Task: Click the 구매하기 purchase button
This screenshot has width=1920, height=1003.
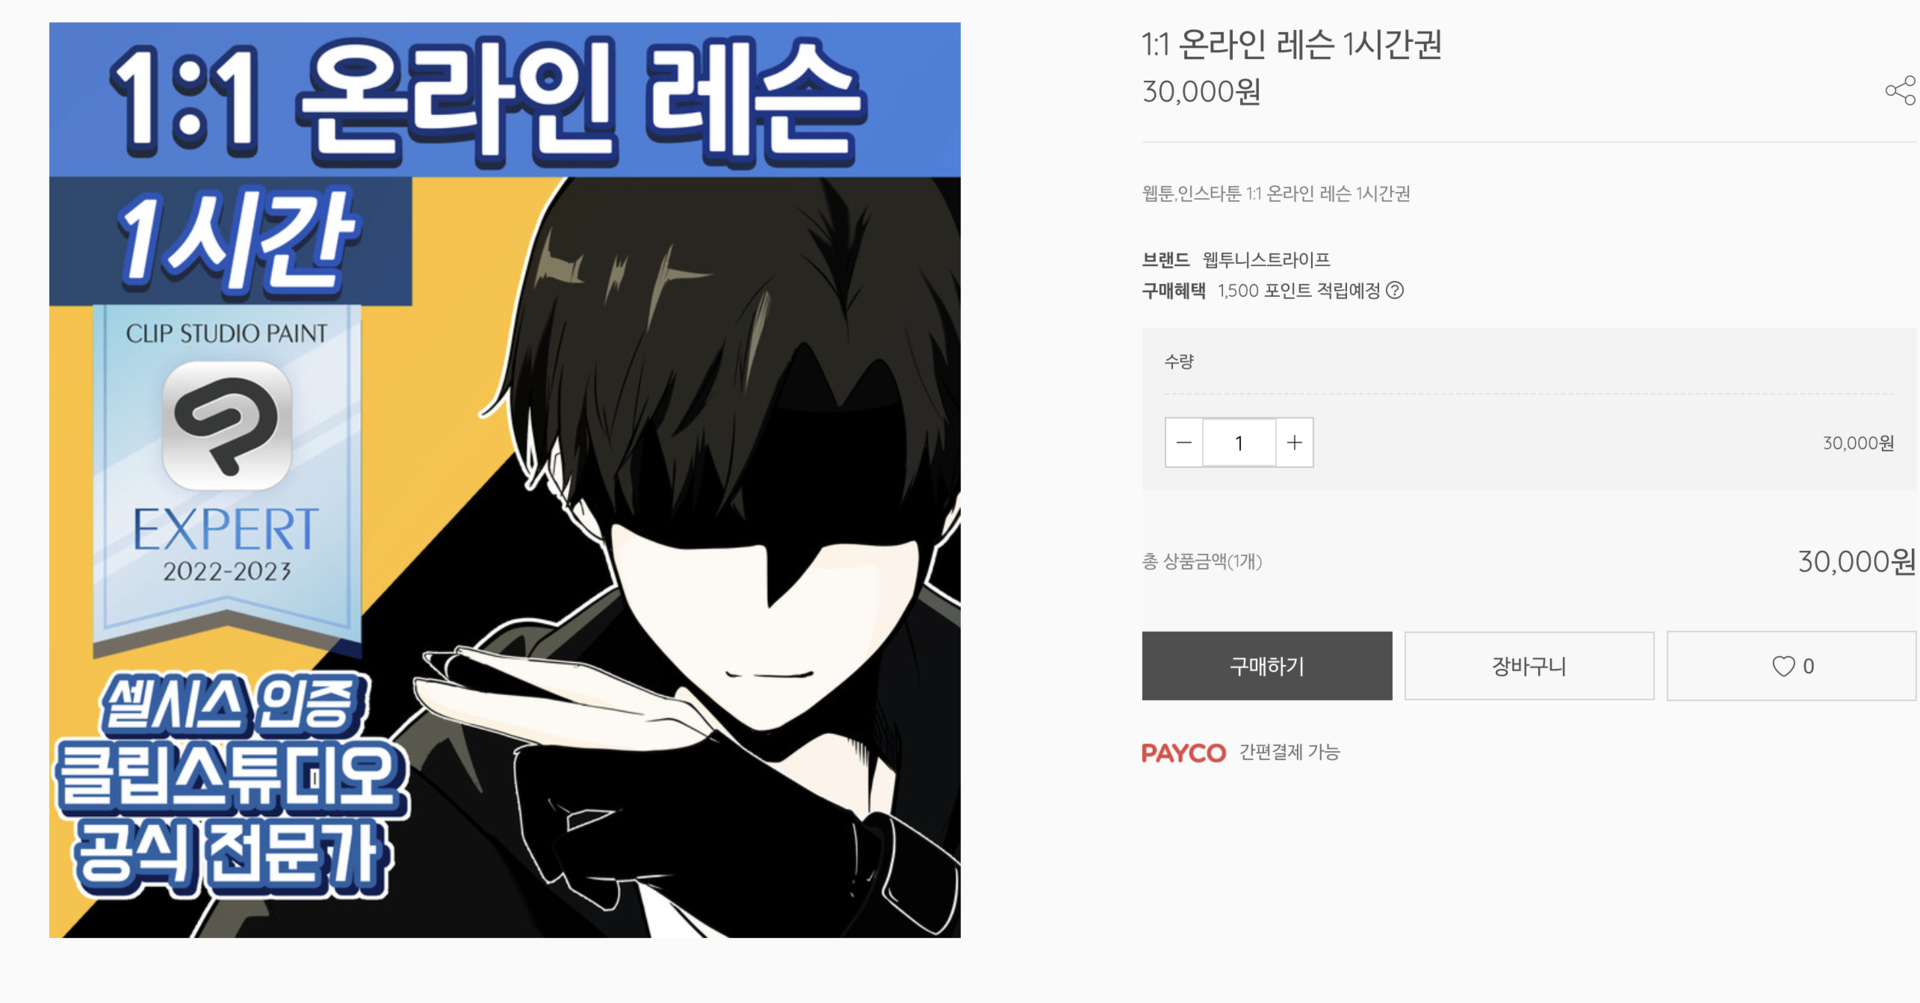Action: point(1267,666)
